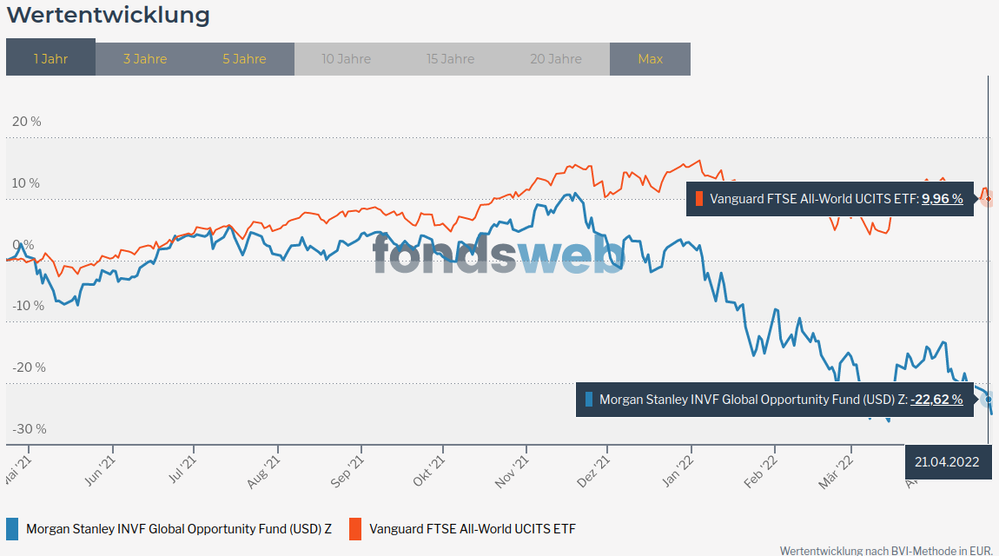Click the blue Morgan Stanley legend swatch

pyautogui.click(x=12, y=529)
